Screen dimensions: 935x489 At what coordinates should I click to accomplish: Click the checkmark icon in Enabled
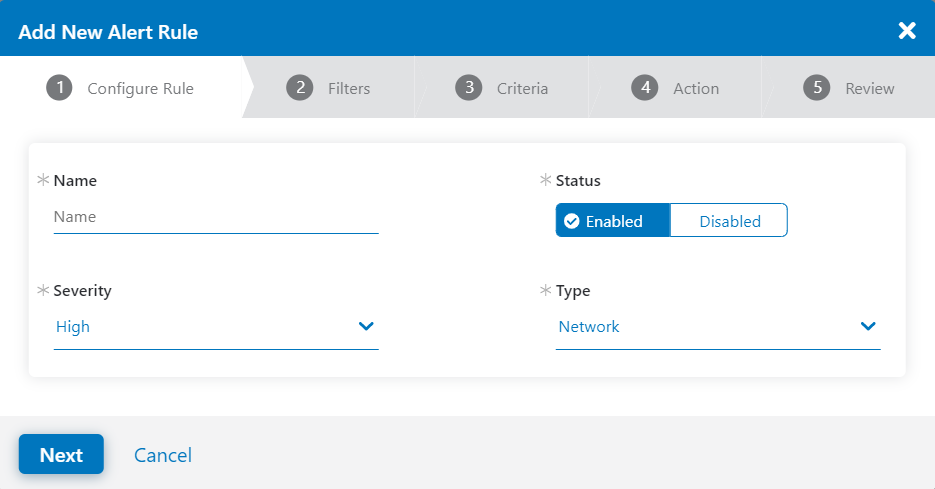[x=572, y=221]
